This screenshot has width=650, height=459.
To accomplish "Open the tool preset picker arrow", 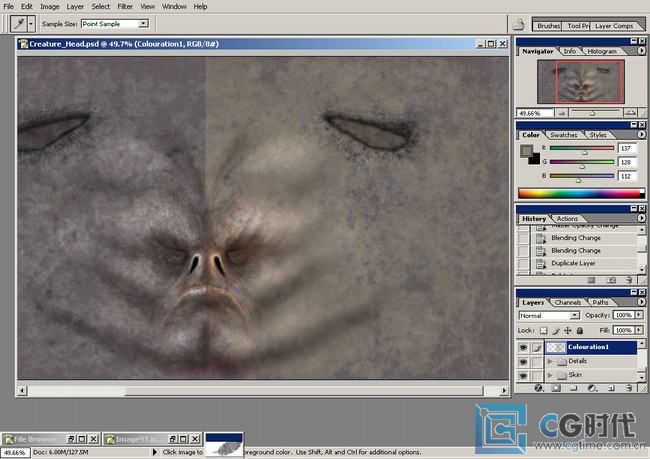I will coord(31,24).
